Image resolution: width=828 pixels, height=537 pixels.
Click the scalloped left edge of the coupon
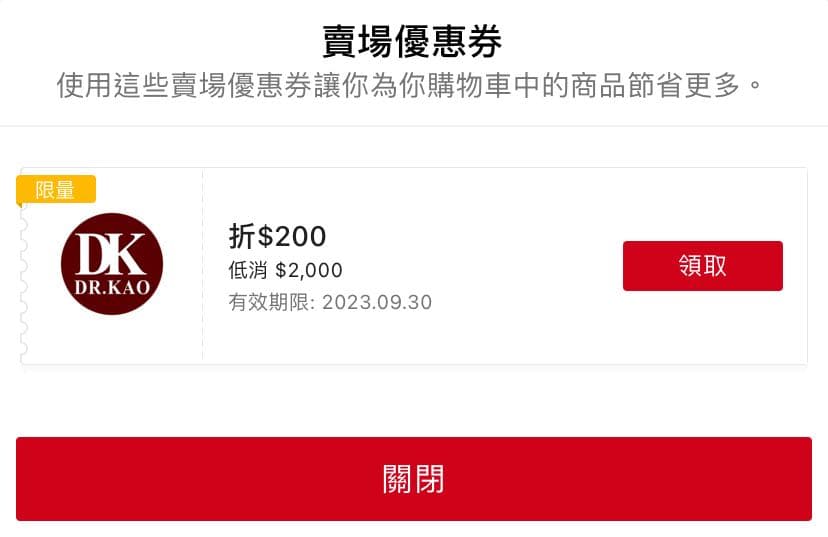(23, 290)
